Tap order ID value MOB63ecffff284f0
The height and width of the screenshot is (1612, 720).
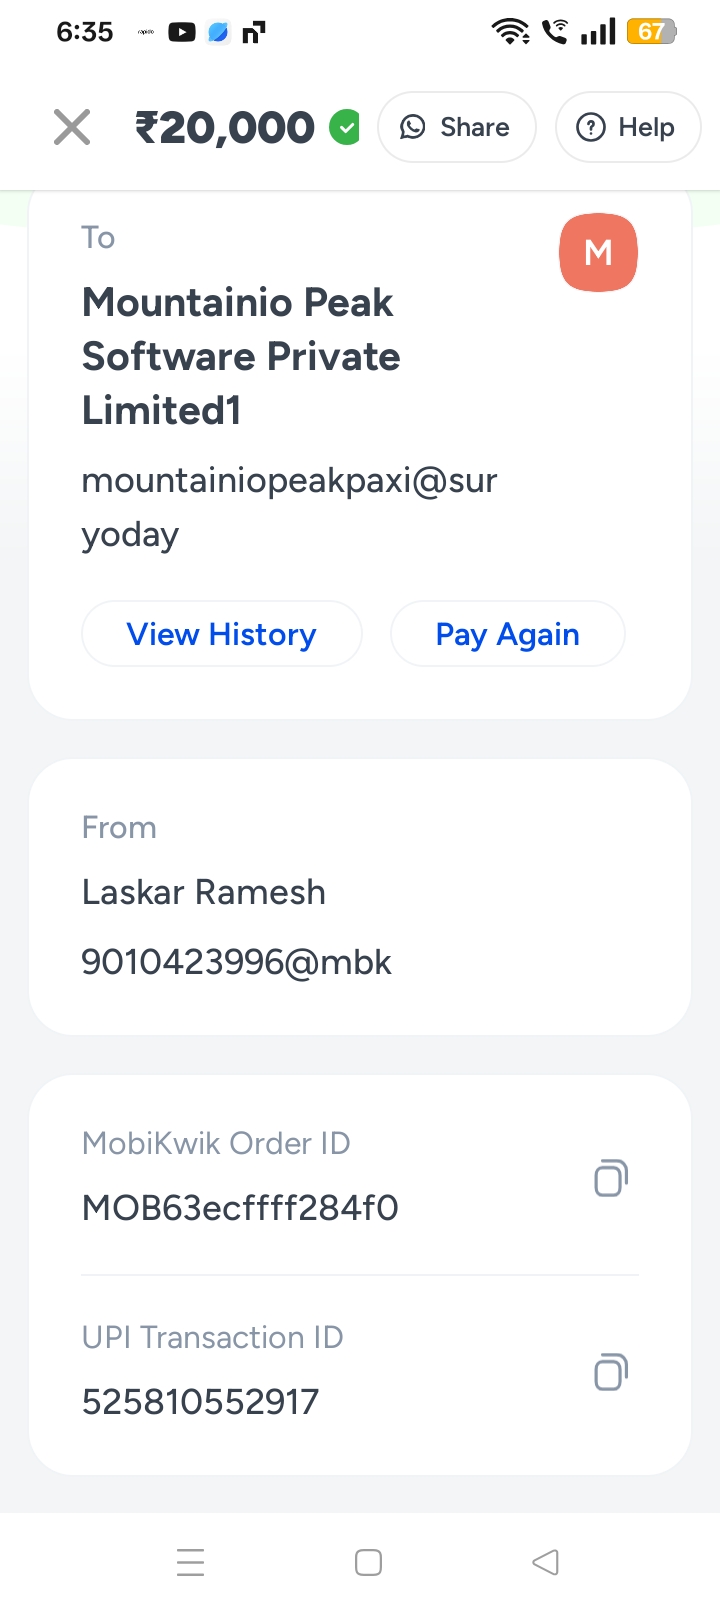(x=240, y=1208)
